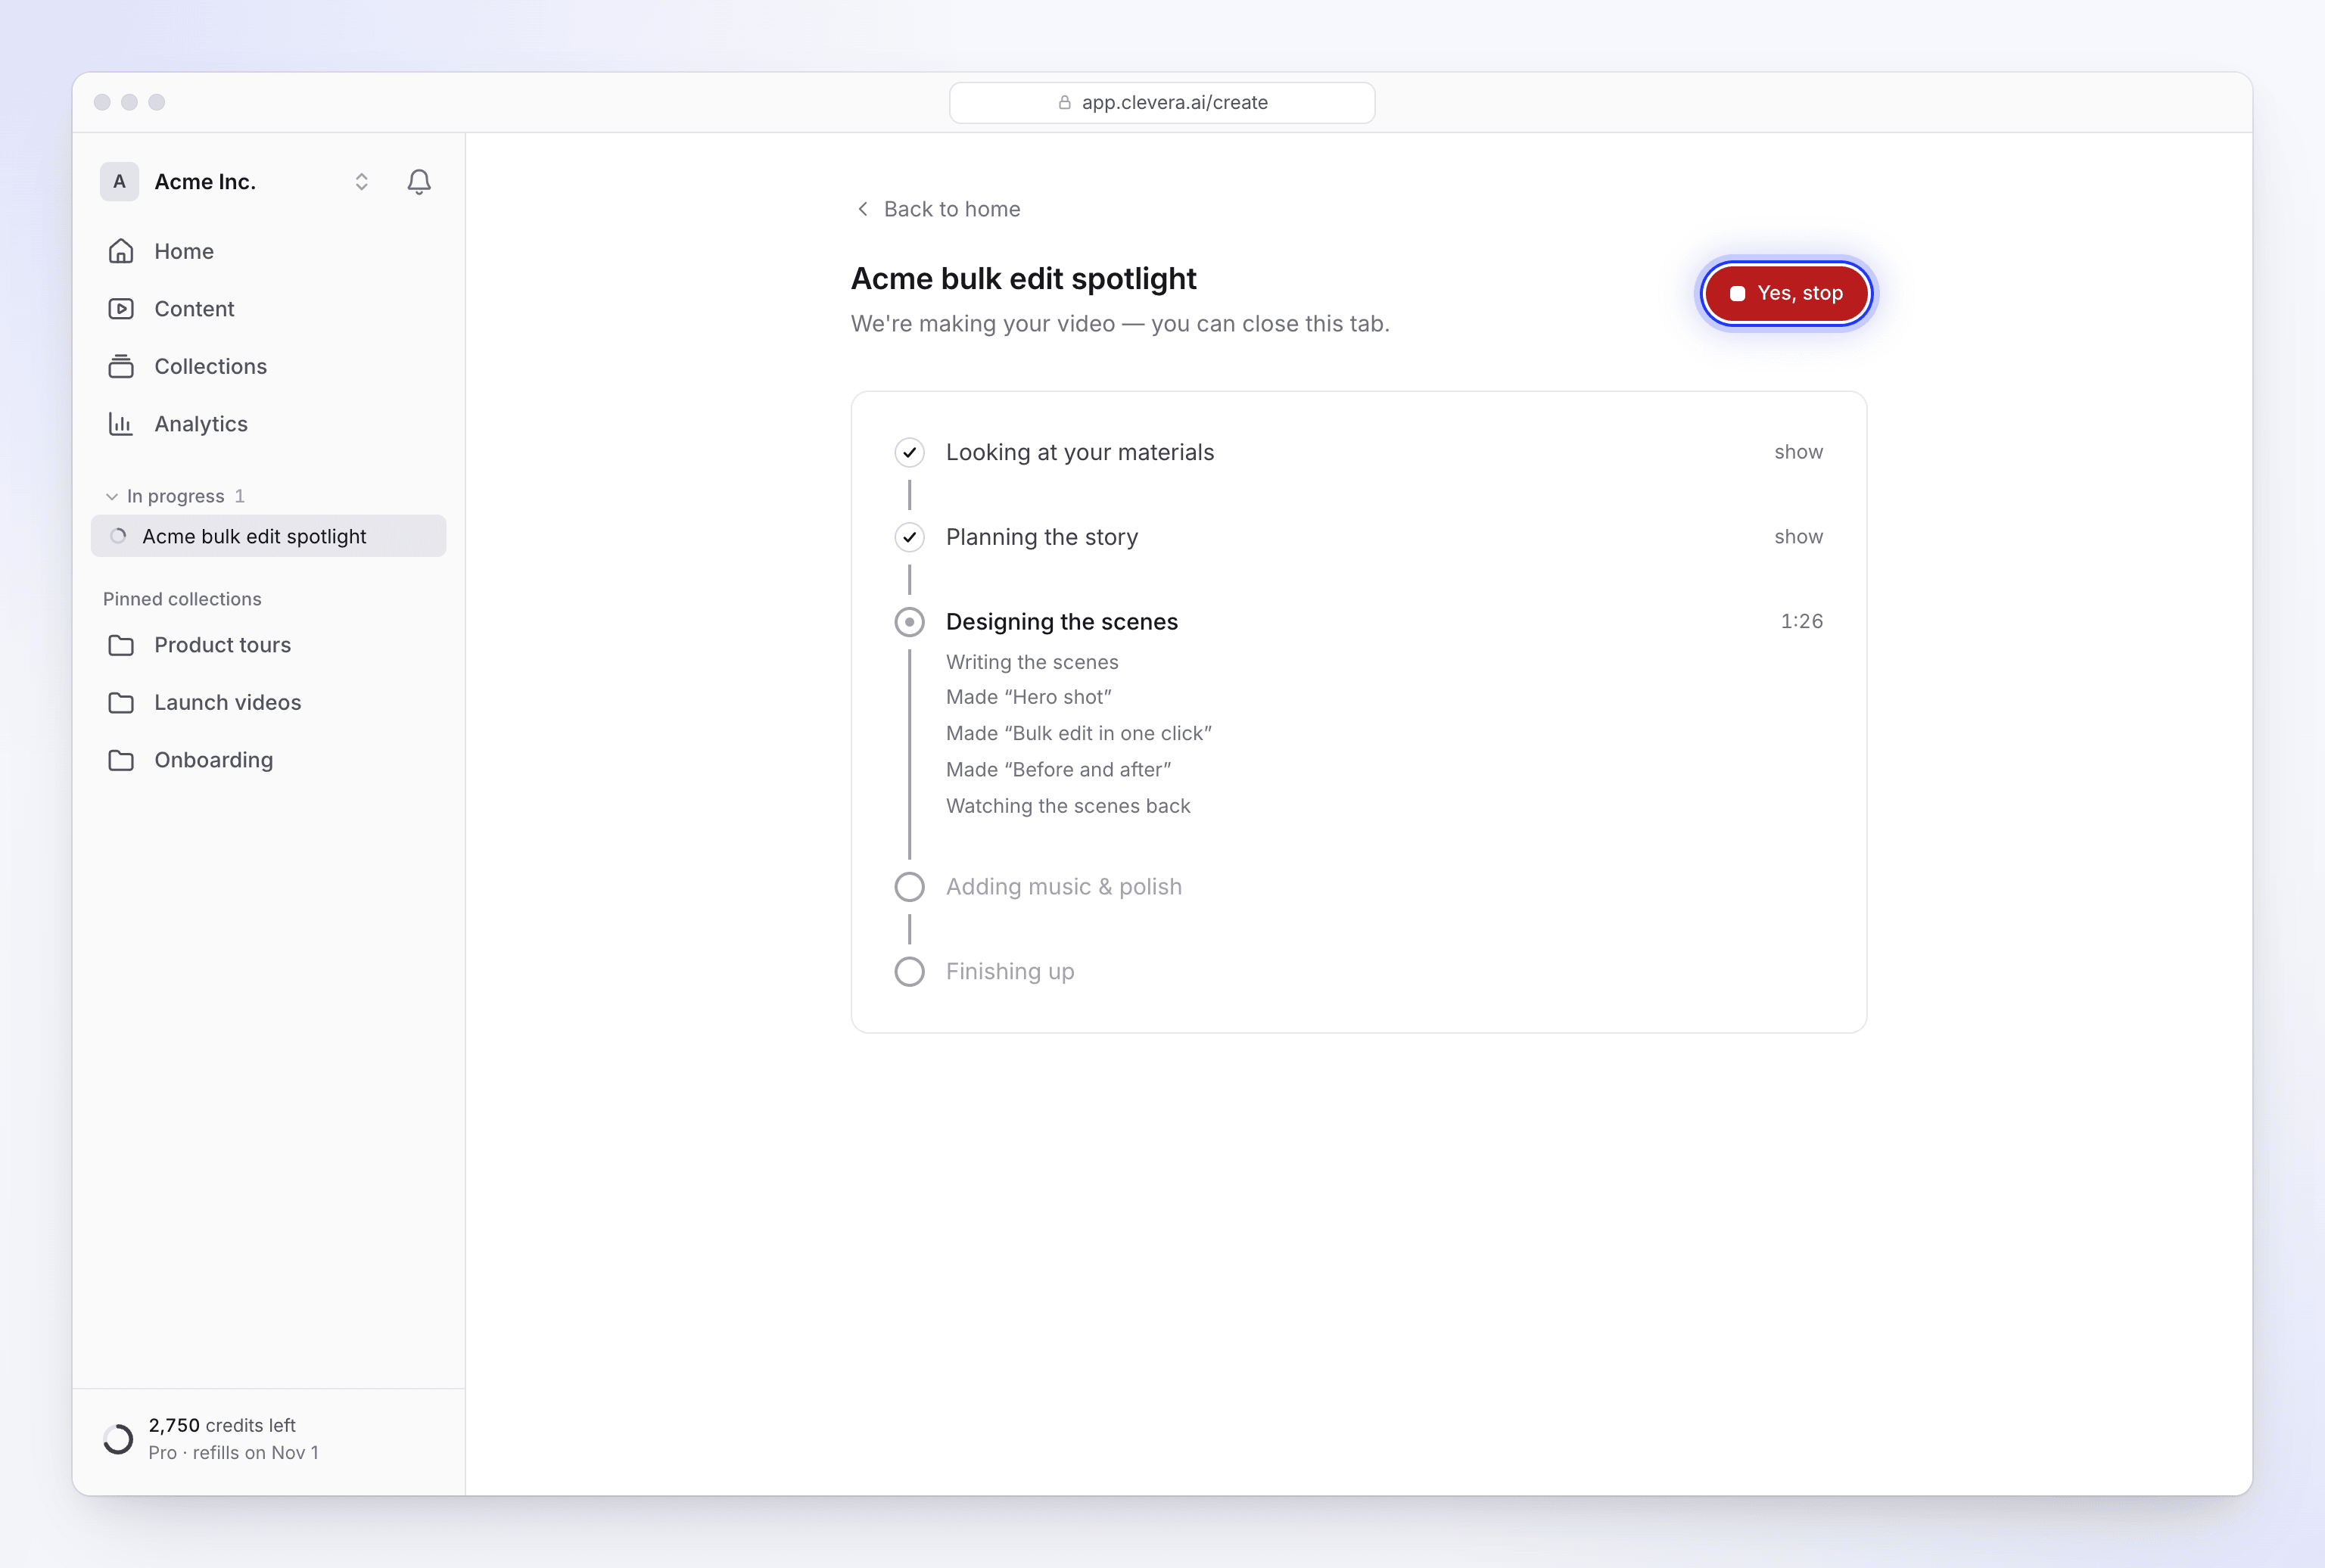Click the Launch videos folder icon
Image resolution: width=2325 pixels, height=1568 pixels.
coord(121,703)
